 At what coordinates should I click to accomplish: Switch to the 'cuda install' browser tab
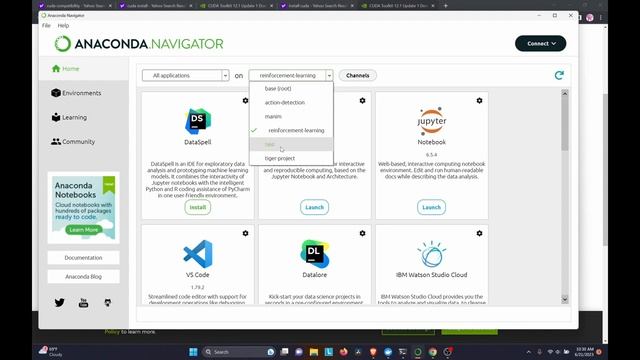[x=156, y=6]
